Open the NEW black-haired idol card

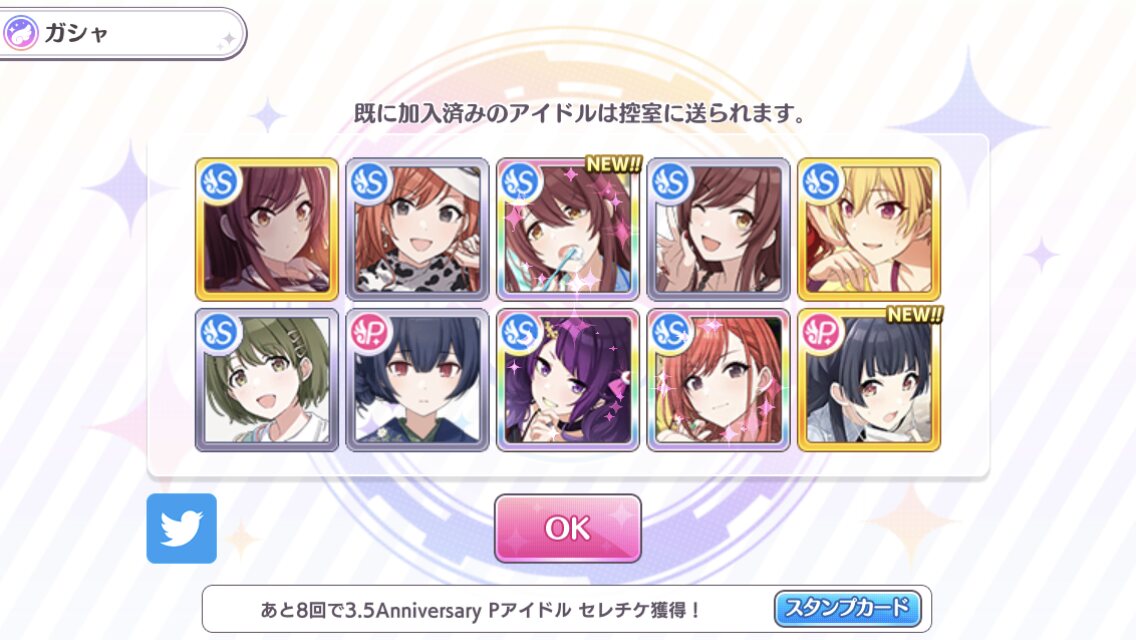[869, 380]
